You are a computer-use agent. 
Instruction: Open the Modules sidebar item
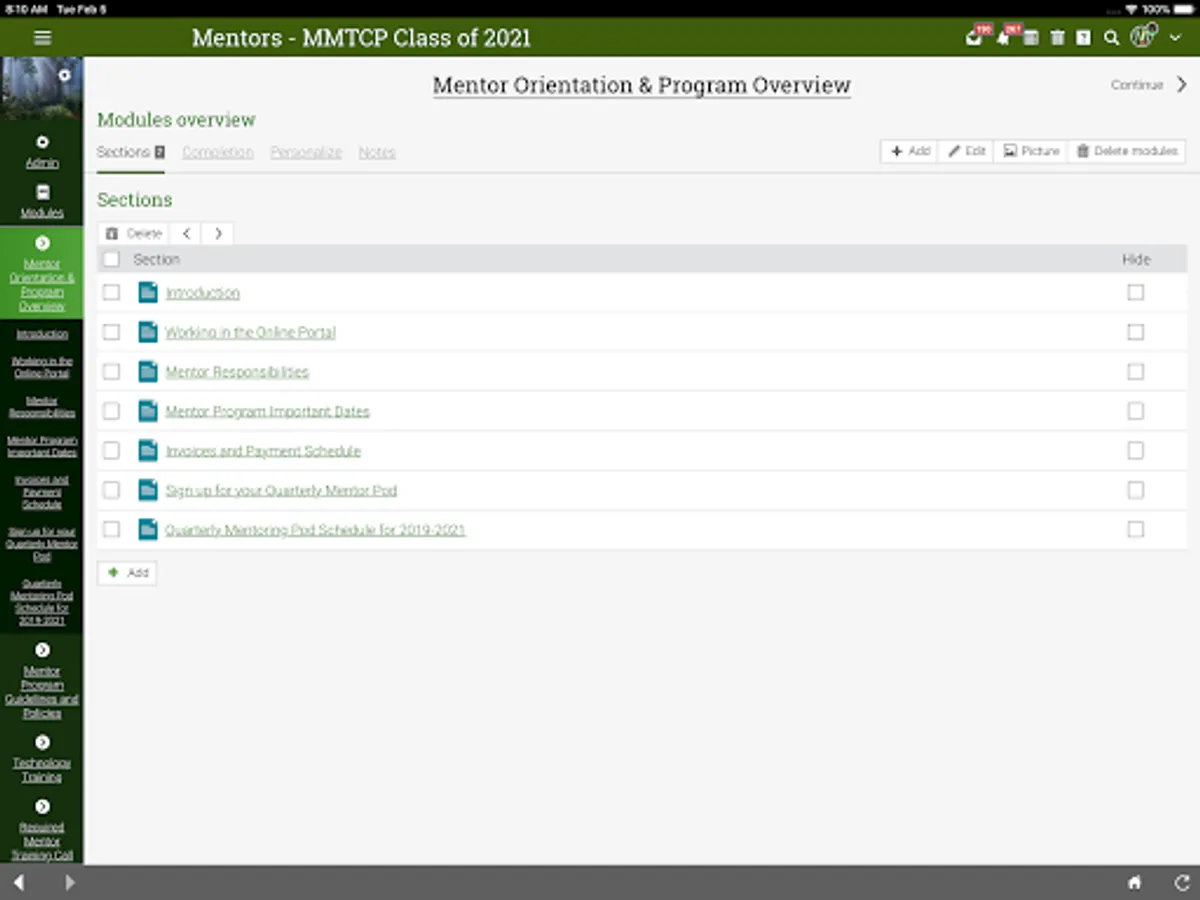(42, 202)
